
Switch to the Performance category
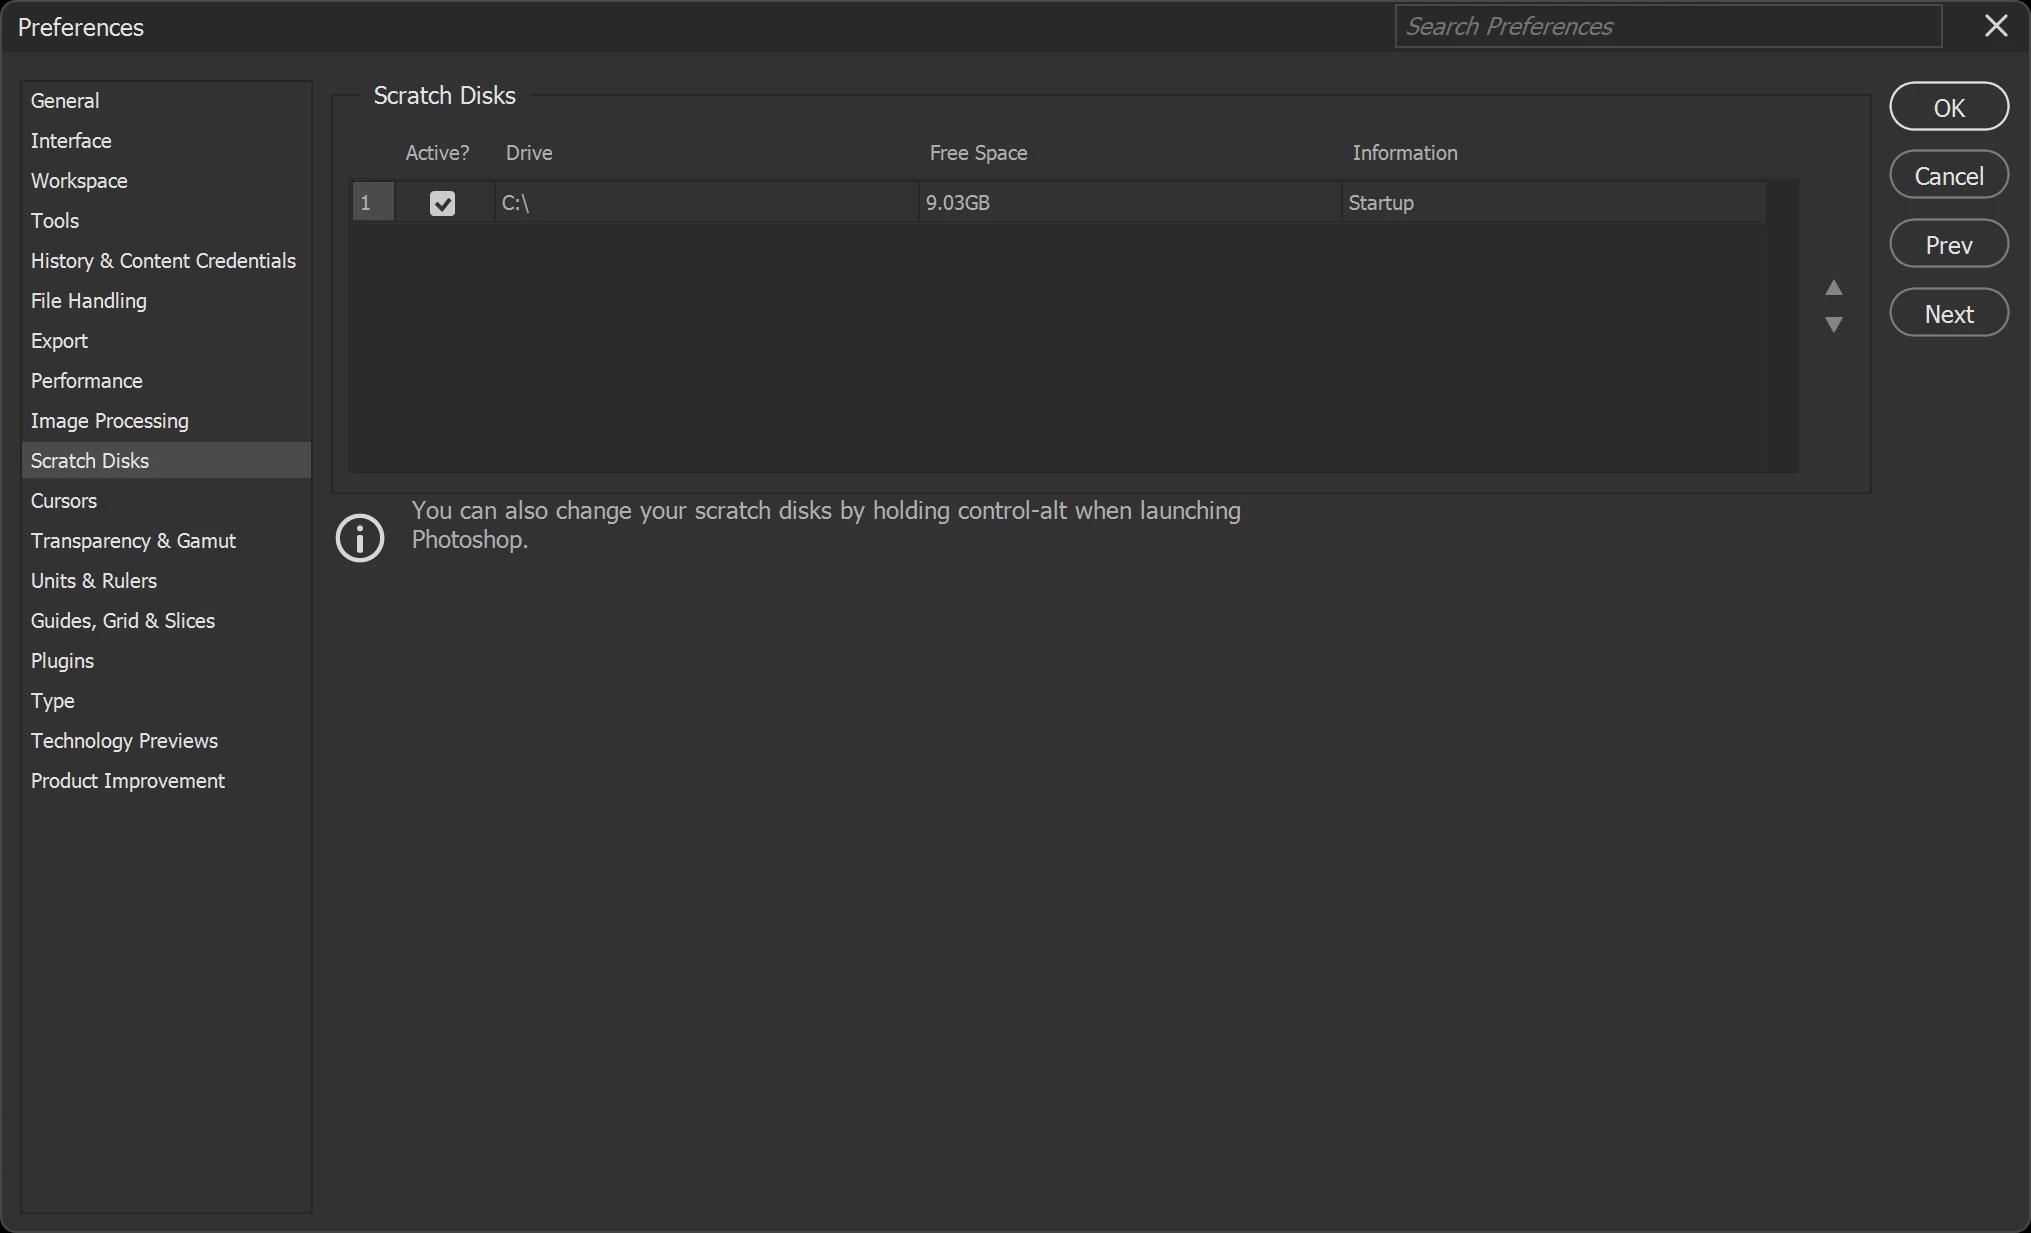pyautogui.click(x=87, y=381)
